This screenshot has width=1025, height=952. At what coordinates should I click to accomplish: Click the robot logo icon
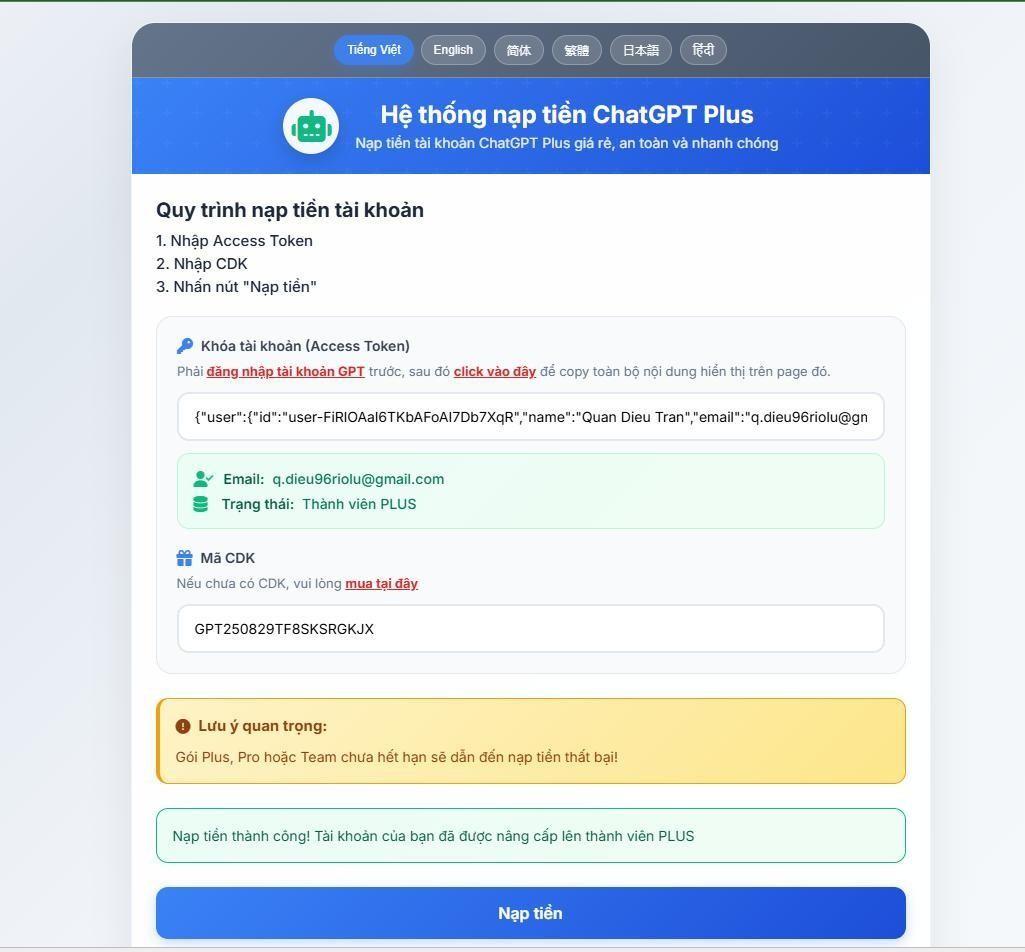click(311, 126)
